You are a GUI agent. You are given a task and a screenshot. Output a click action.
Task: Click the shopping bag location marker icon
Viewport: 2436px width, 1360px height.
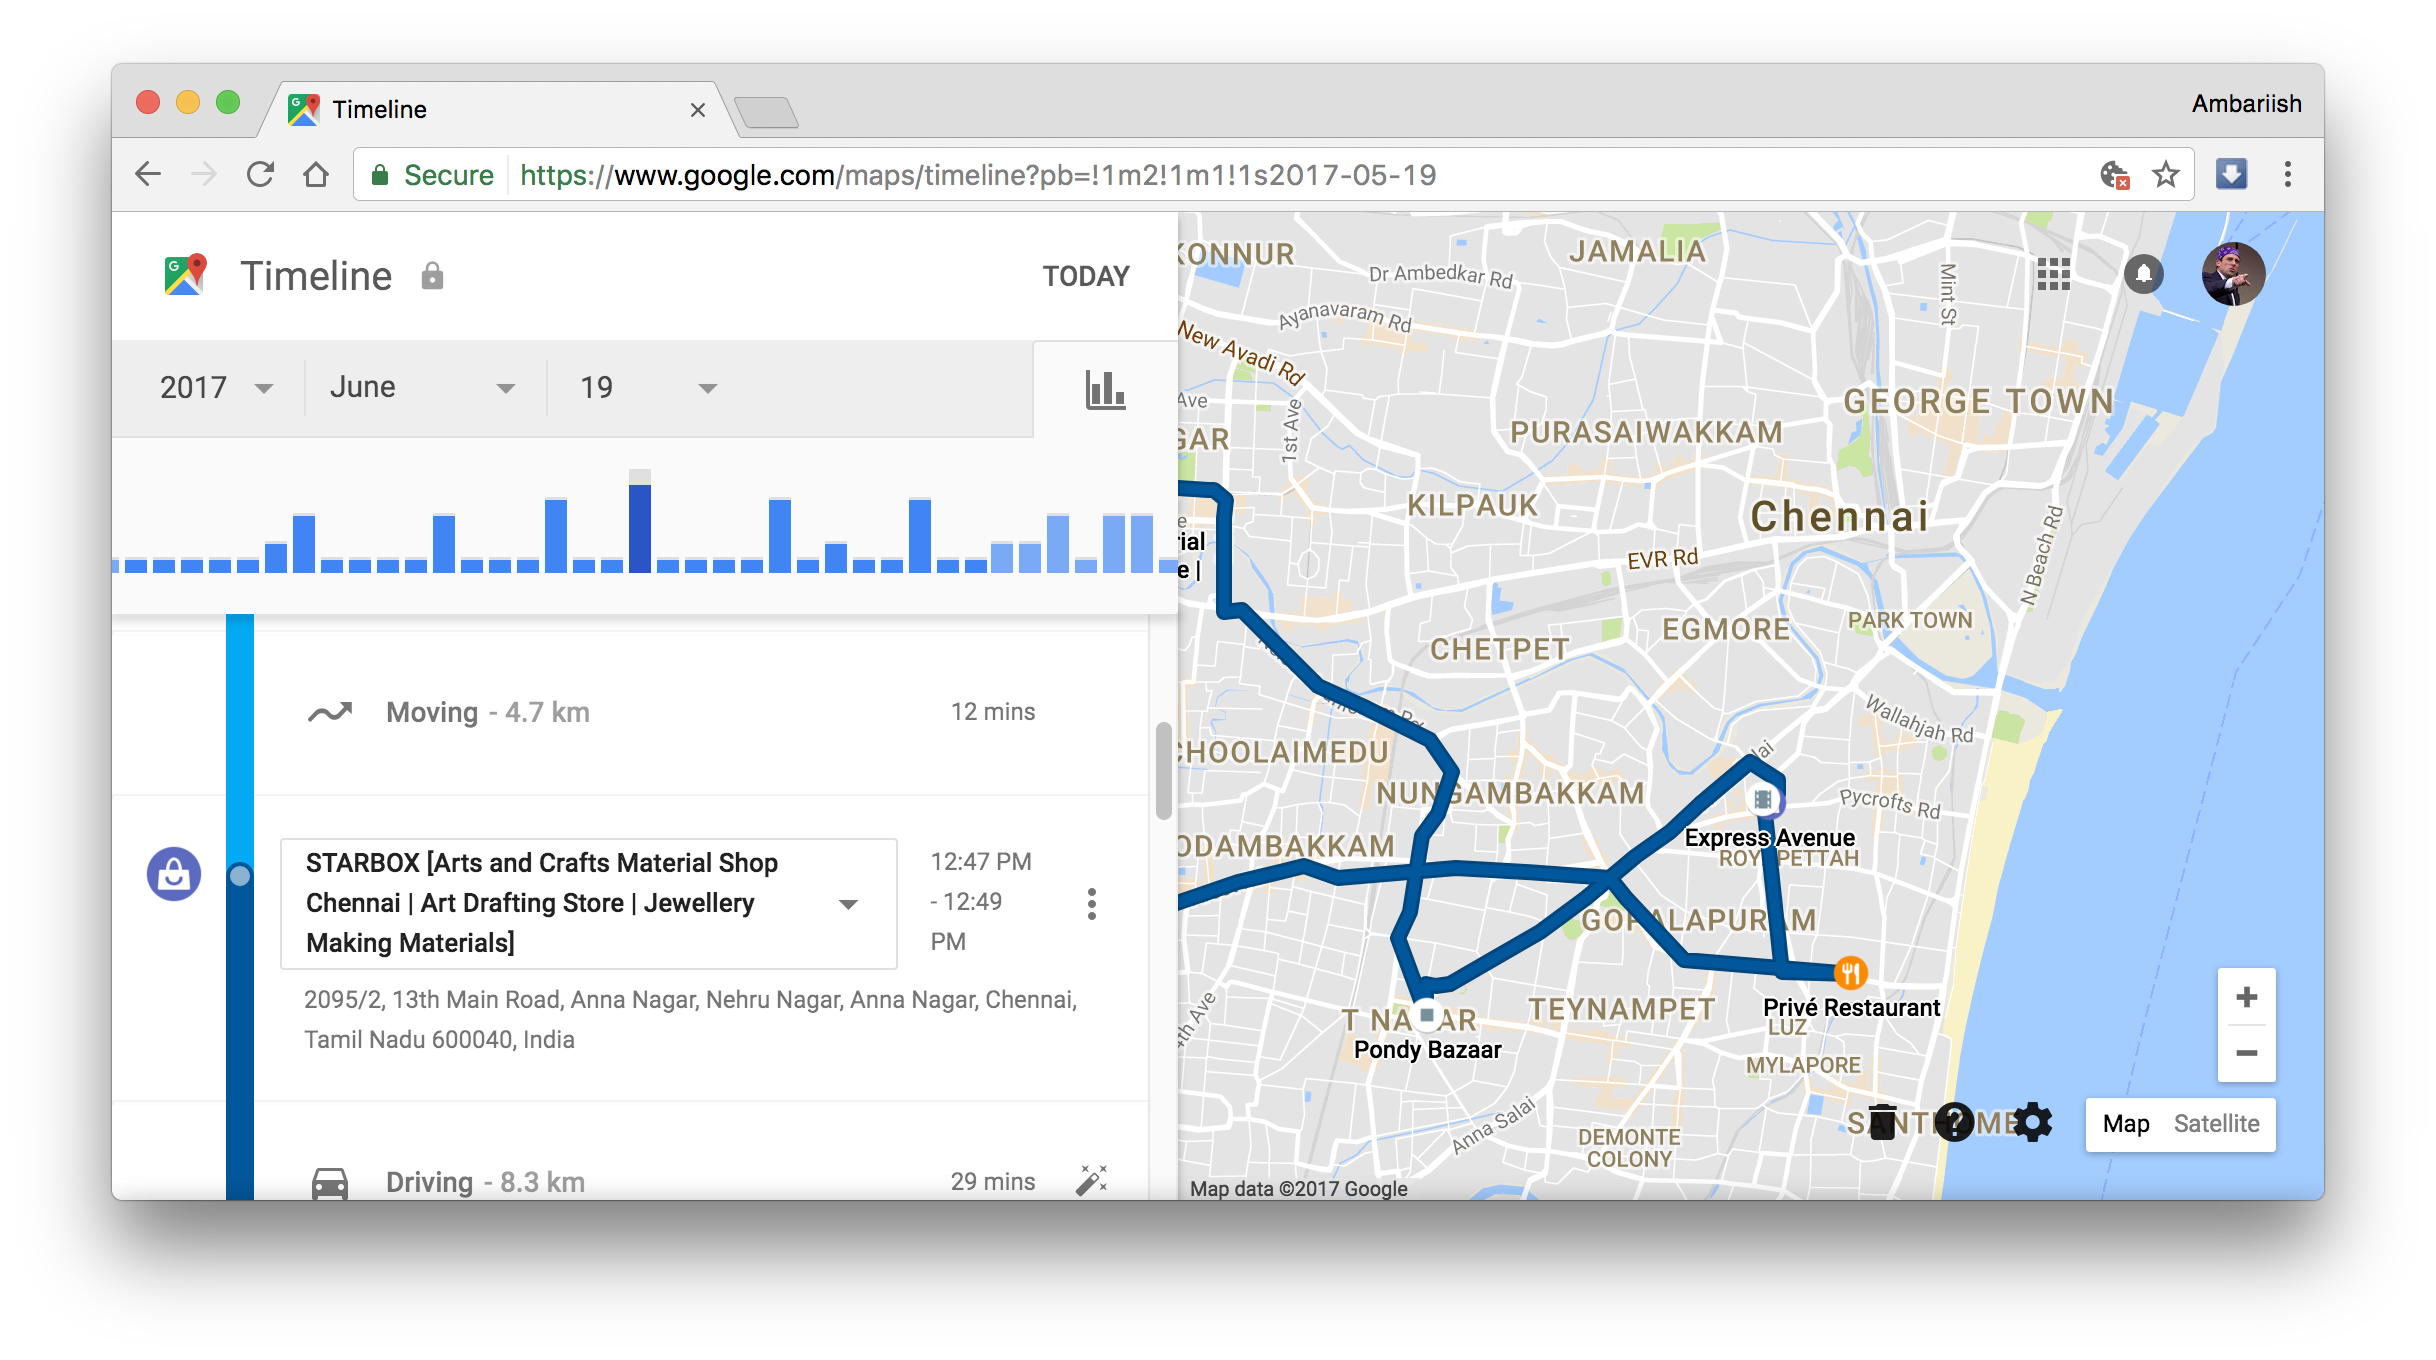(174, 872)
